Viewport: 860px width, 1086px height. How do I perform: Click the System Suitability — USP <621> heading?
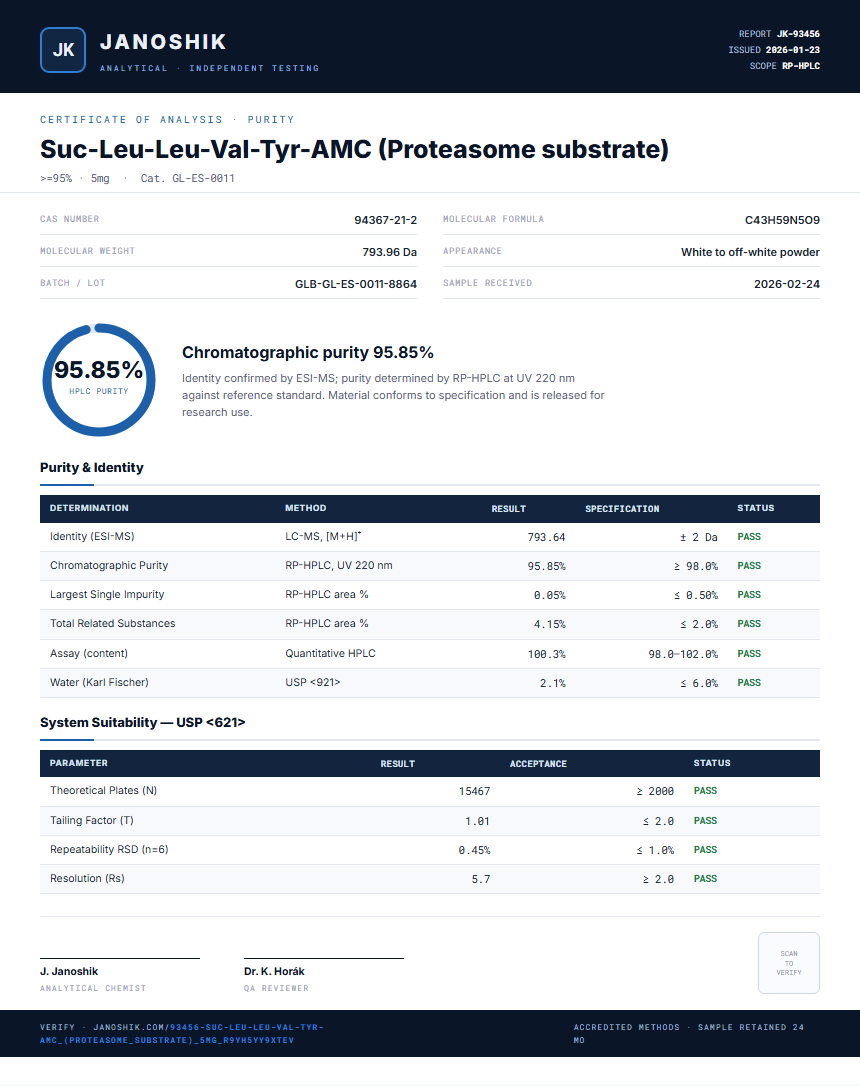click(143, 722)
